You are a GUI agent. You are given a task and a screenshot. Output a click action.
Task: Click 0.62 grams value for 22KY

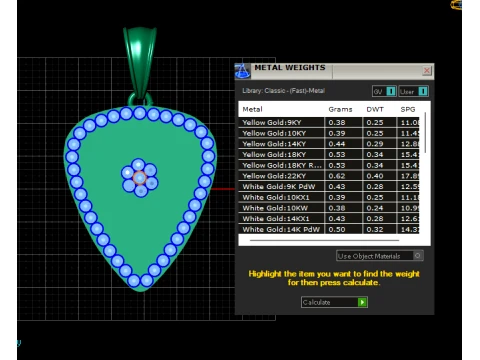(337, 176)
